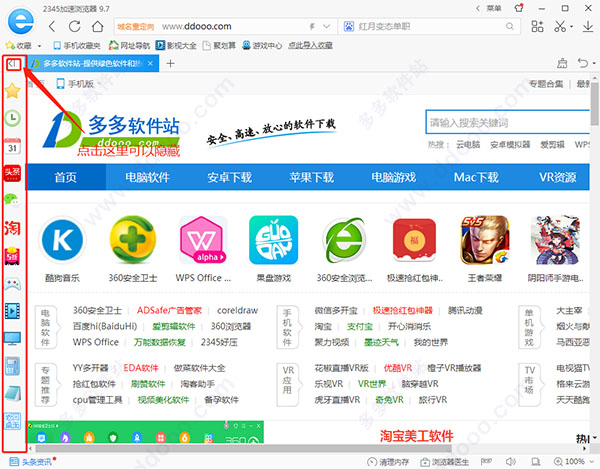Open the 手机收藏夹 bookmark
600x469 pixels.
[x=77, y=46]
